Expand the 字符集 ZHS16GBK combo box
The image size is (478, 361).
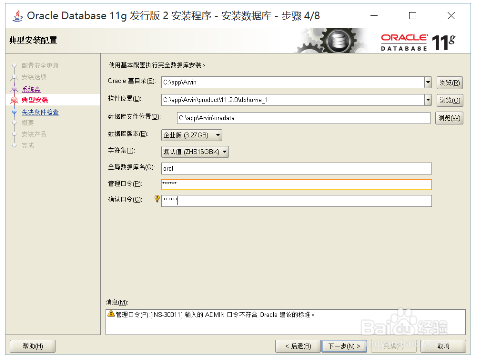pyautogui.click(x=195, y=152)
